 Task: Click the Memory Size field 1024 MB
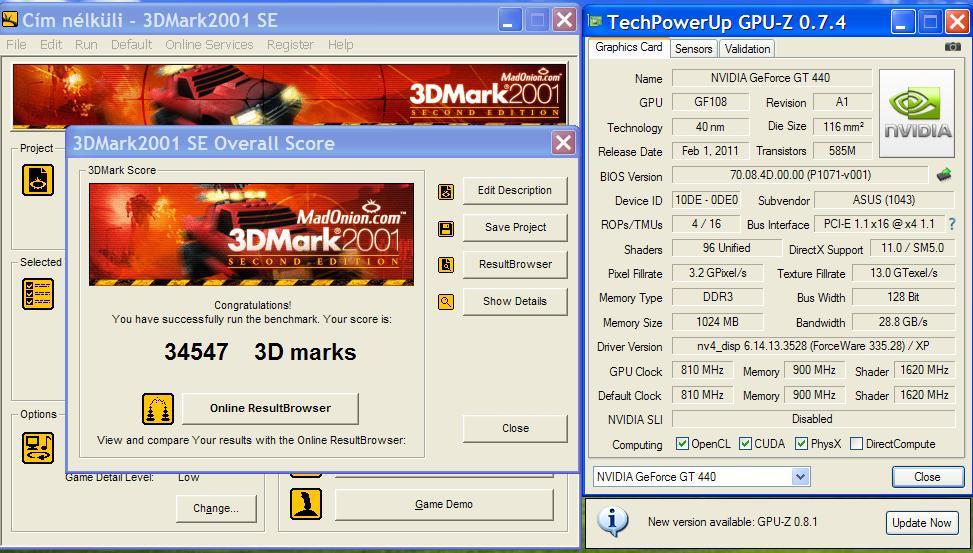(x=717, y=321)
